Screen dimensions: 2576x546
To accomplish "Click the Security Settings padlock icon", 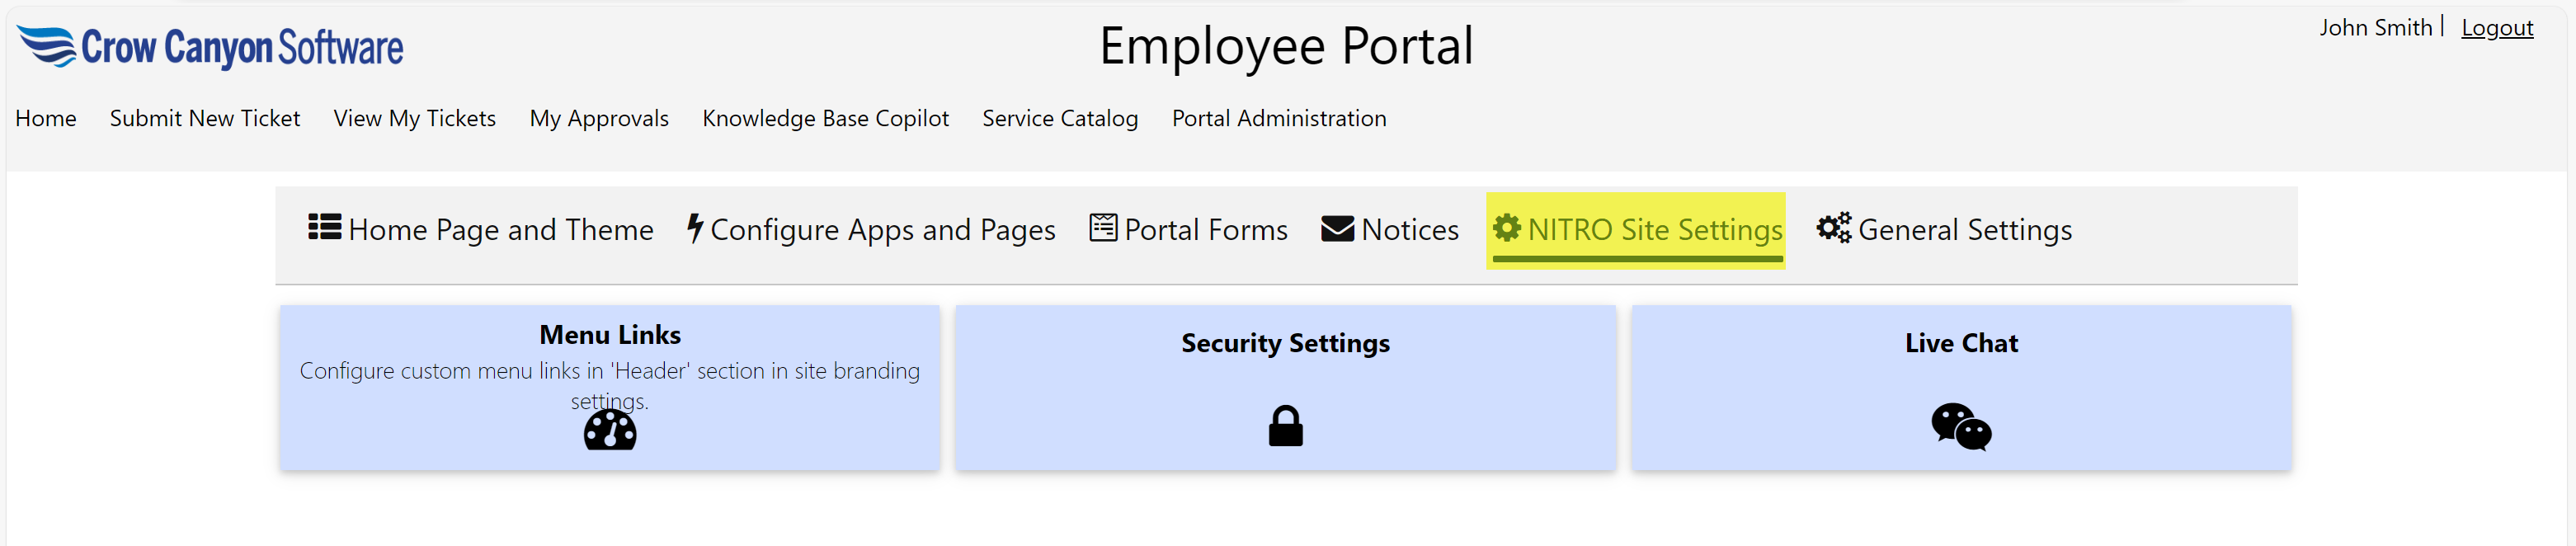I will tap(1285, 426).
